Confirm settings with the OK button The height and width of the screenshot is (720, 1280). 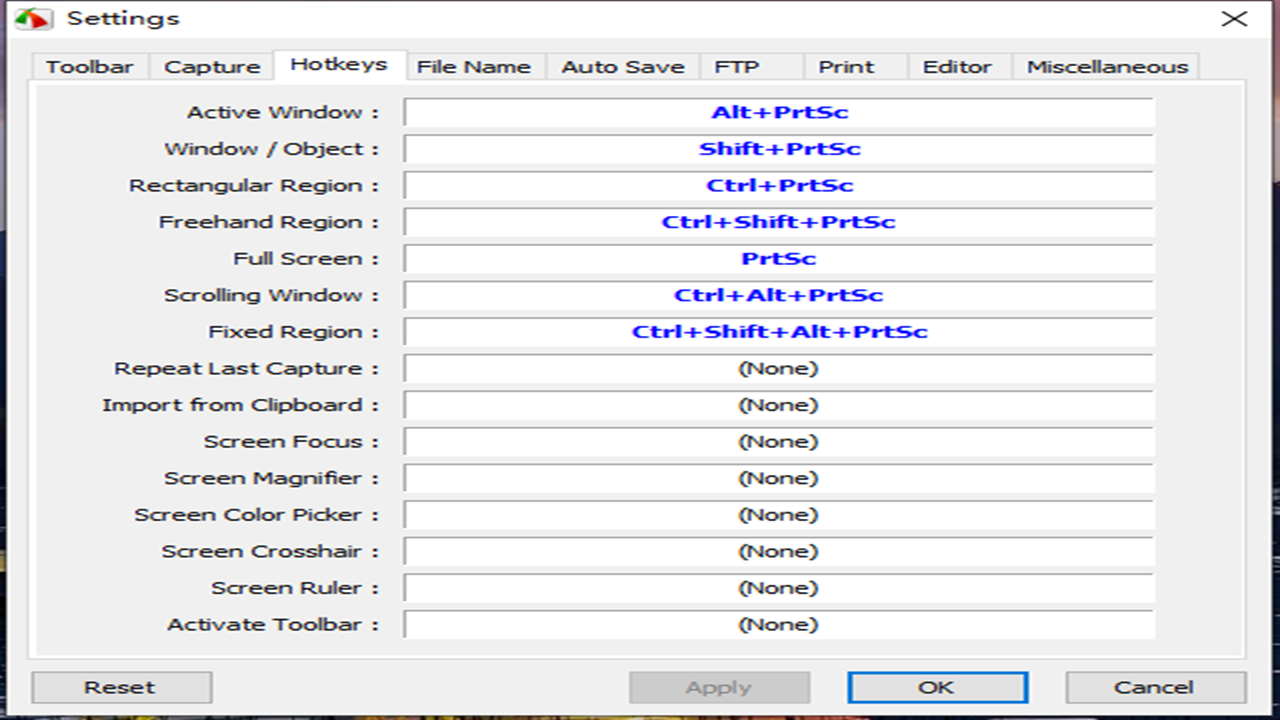937,687
